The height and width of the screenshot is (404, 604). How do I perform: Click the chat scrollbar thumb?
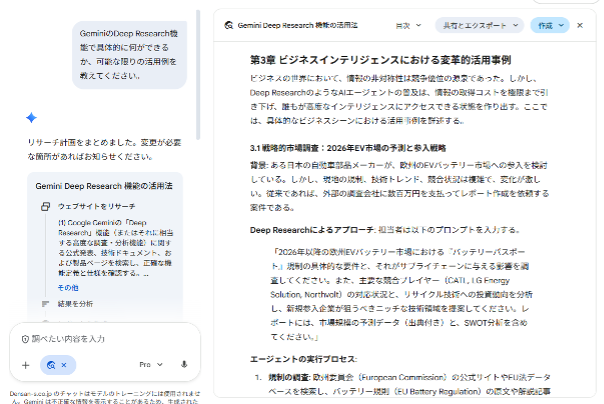pyautogui.click(x=198, y=75)
